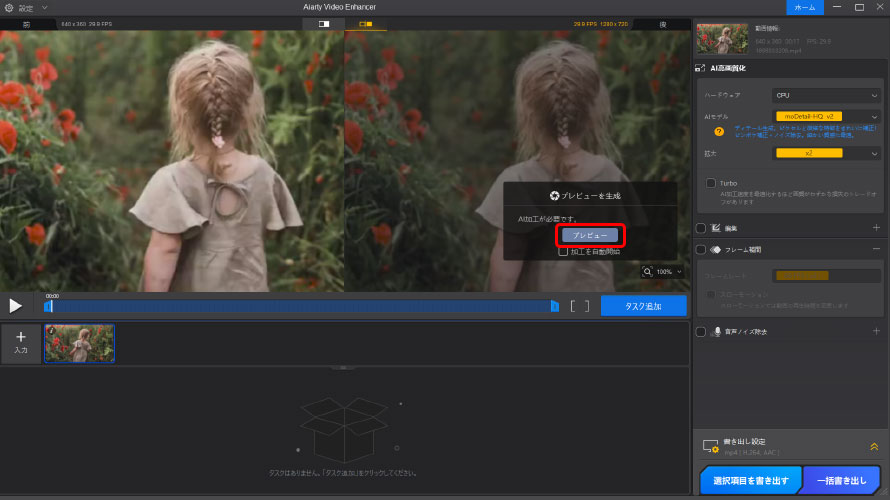Open the 設定 gear icon

tap(9, 8)
